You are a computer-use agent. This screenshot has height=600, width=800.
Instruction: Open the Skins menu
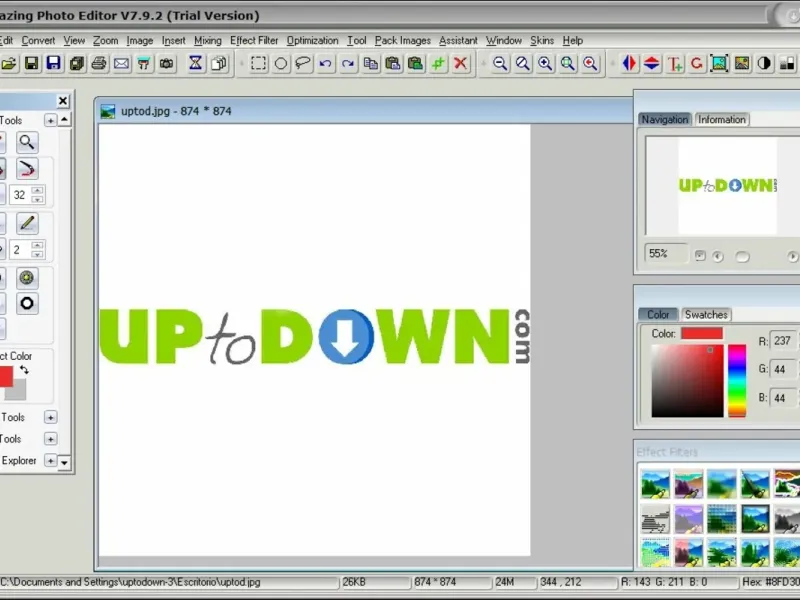coord(542,40)
